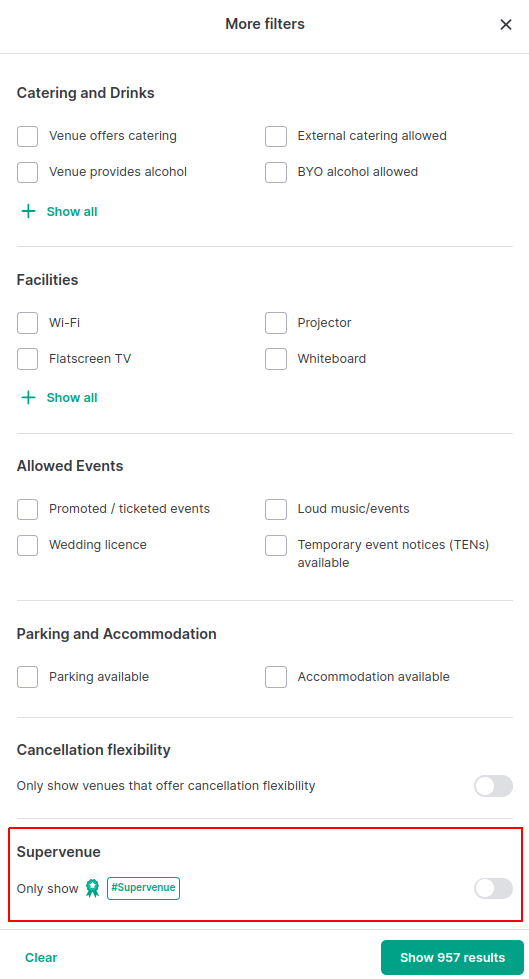Click the #Supervenue tag badge

[143, 888]
